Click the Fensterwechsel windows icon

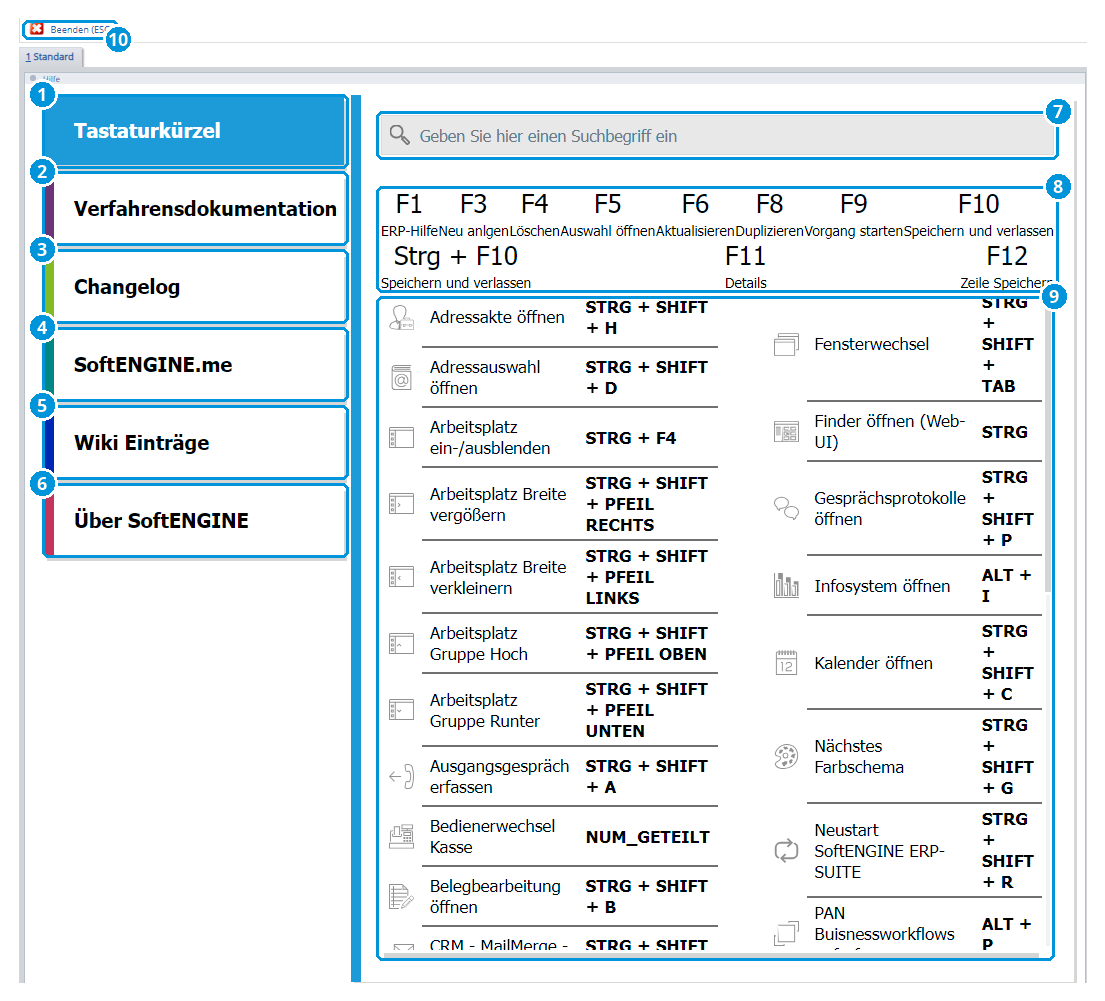[786, 345]
